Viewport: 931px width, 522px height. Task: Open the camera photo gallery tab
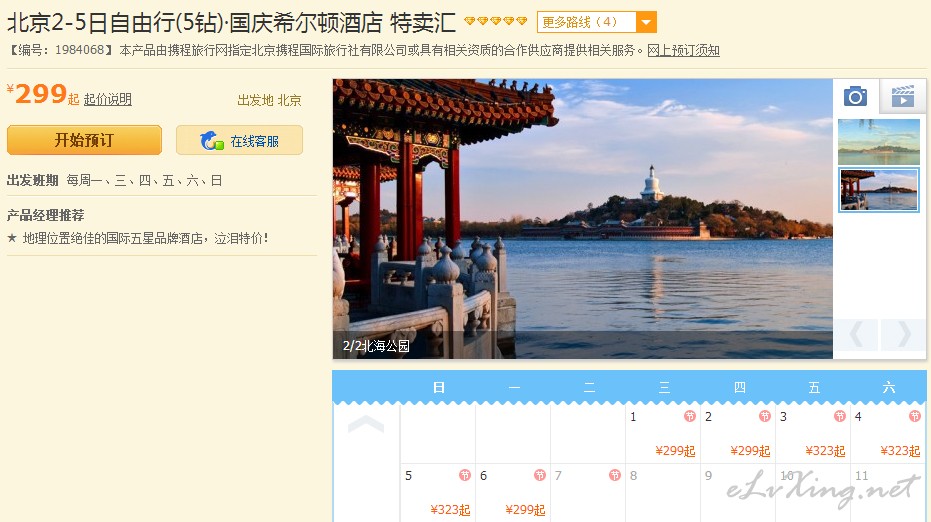[855, 96]
